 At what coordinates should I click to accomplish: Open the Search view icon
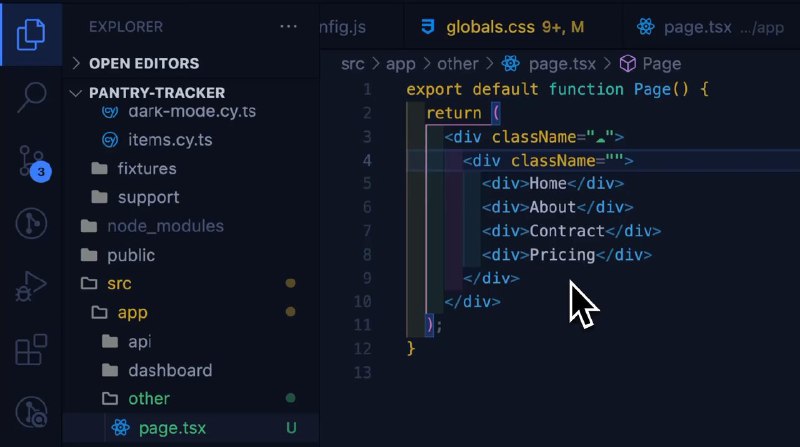tap(31, 97)
